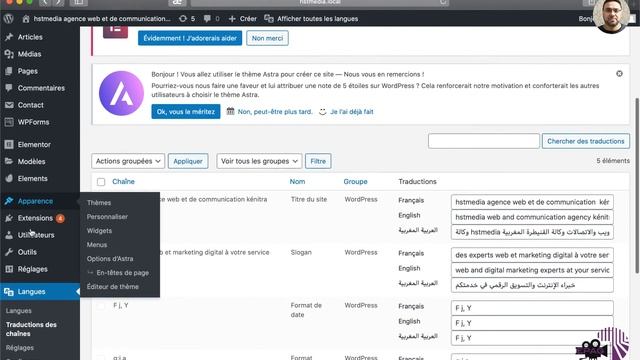640x360 pixels.
Task: Click the Contact envelope icon
Action: coord(9,105)
